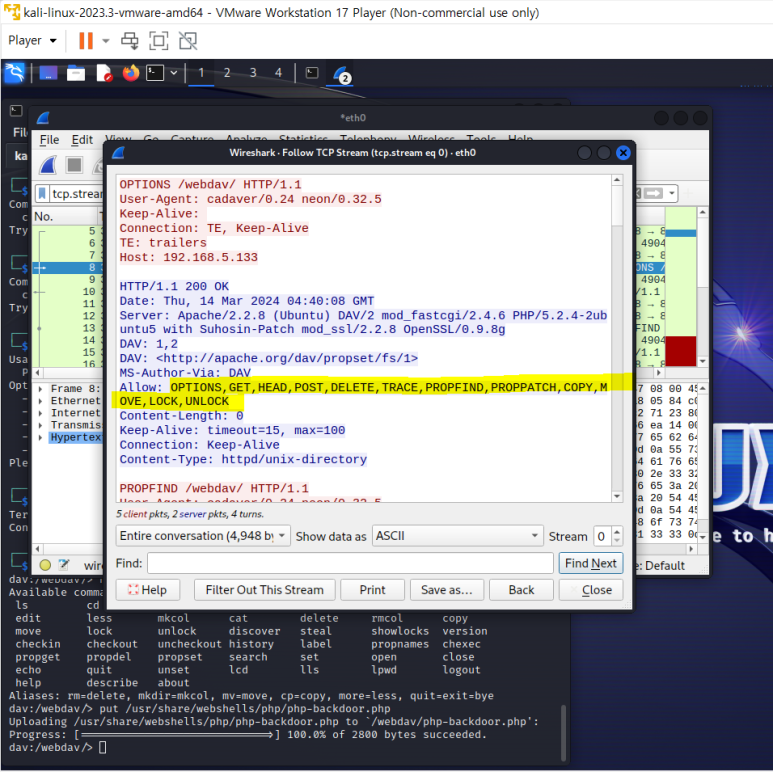773x772 pixels.
Task: Click the Wireshark taskbar entry with badge 2
Action: coord(341,74)
